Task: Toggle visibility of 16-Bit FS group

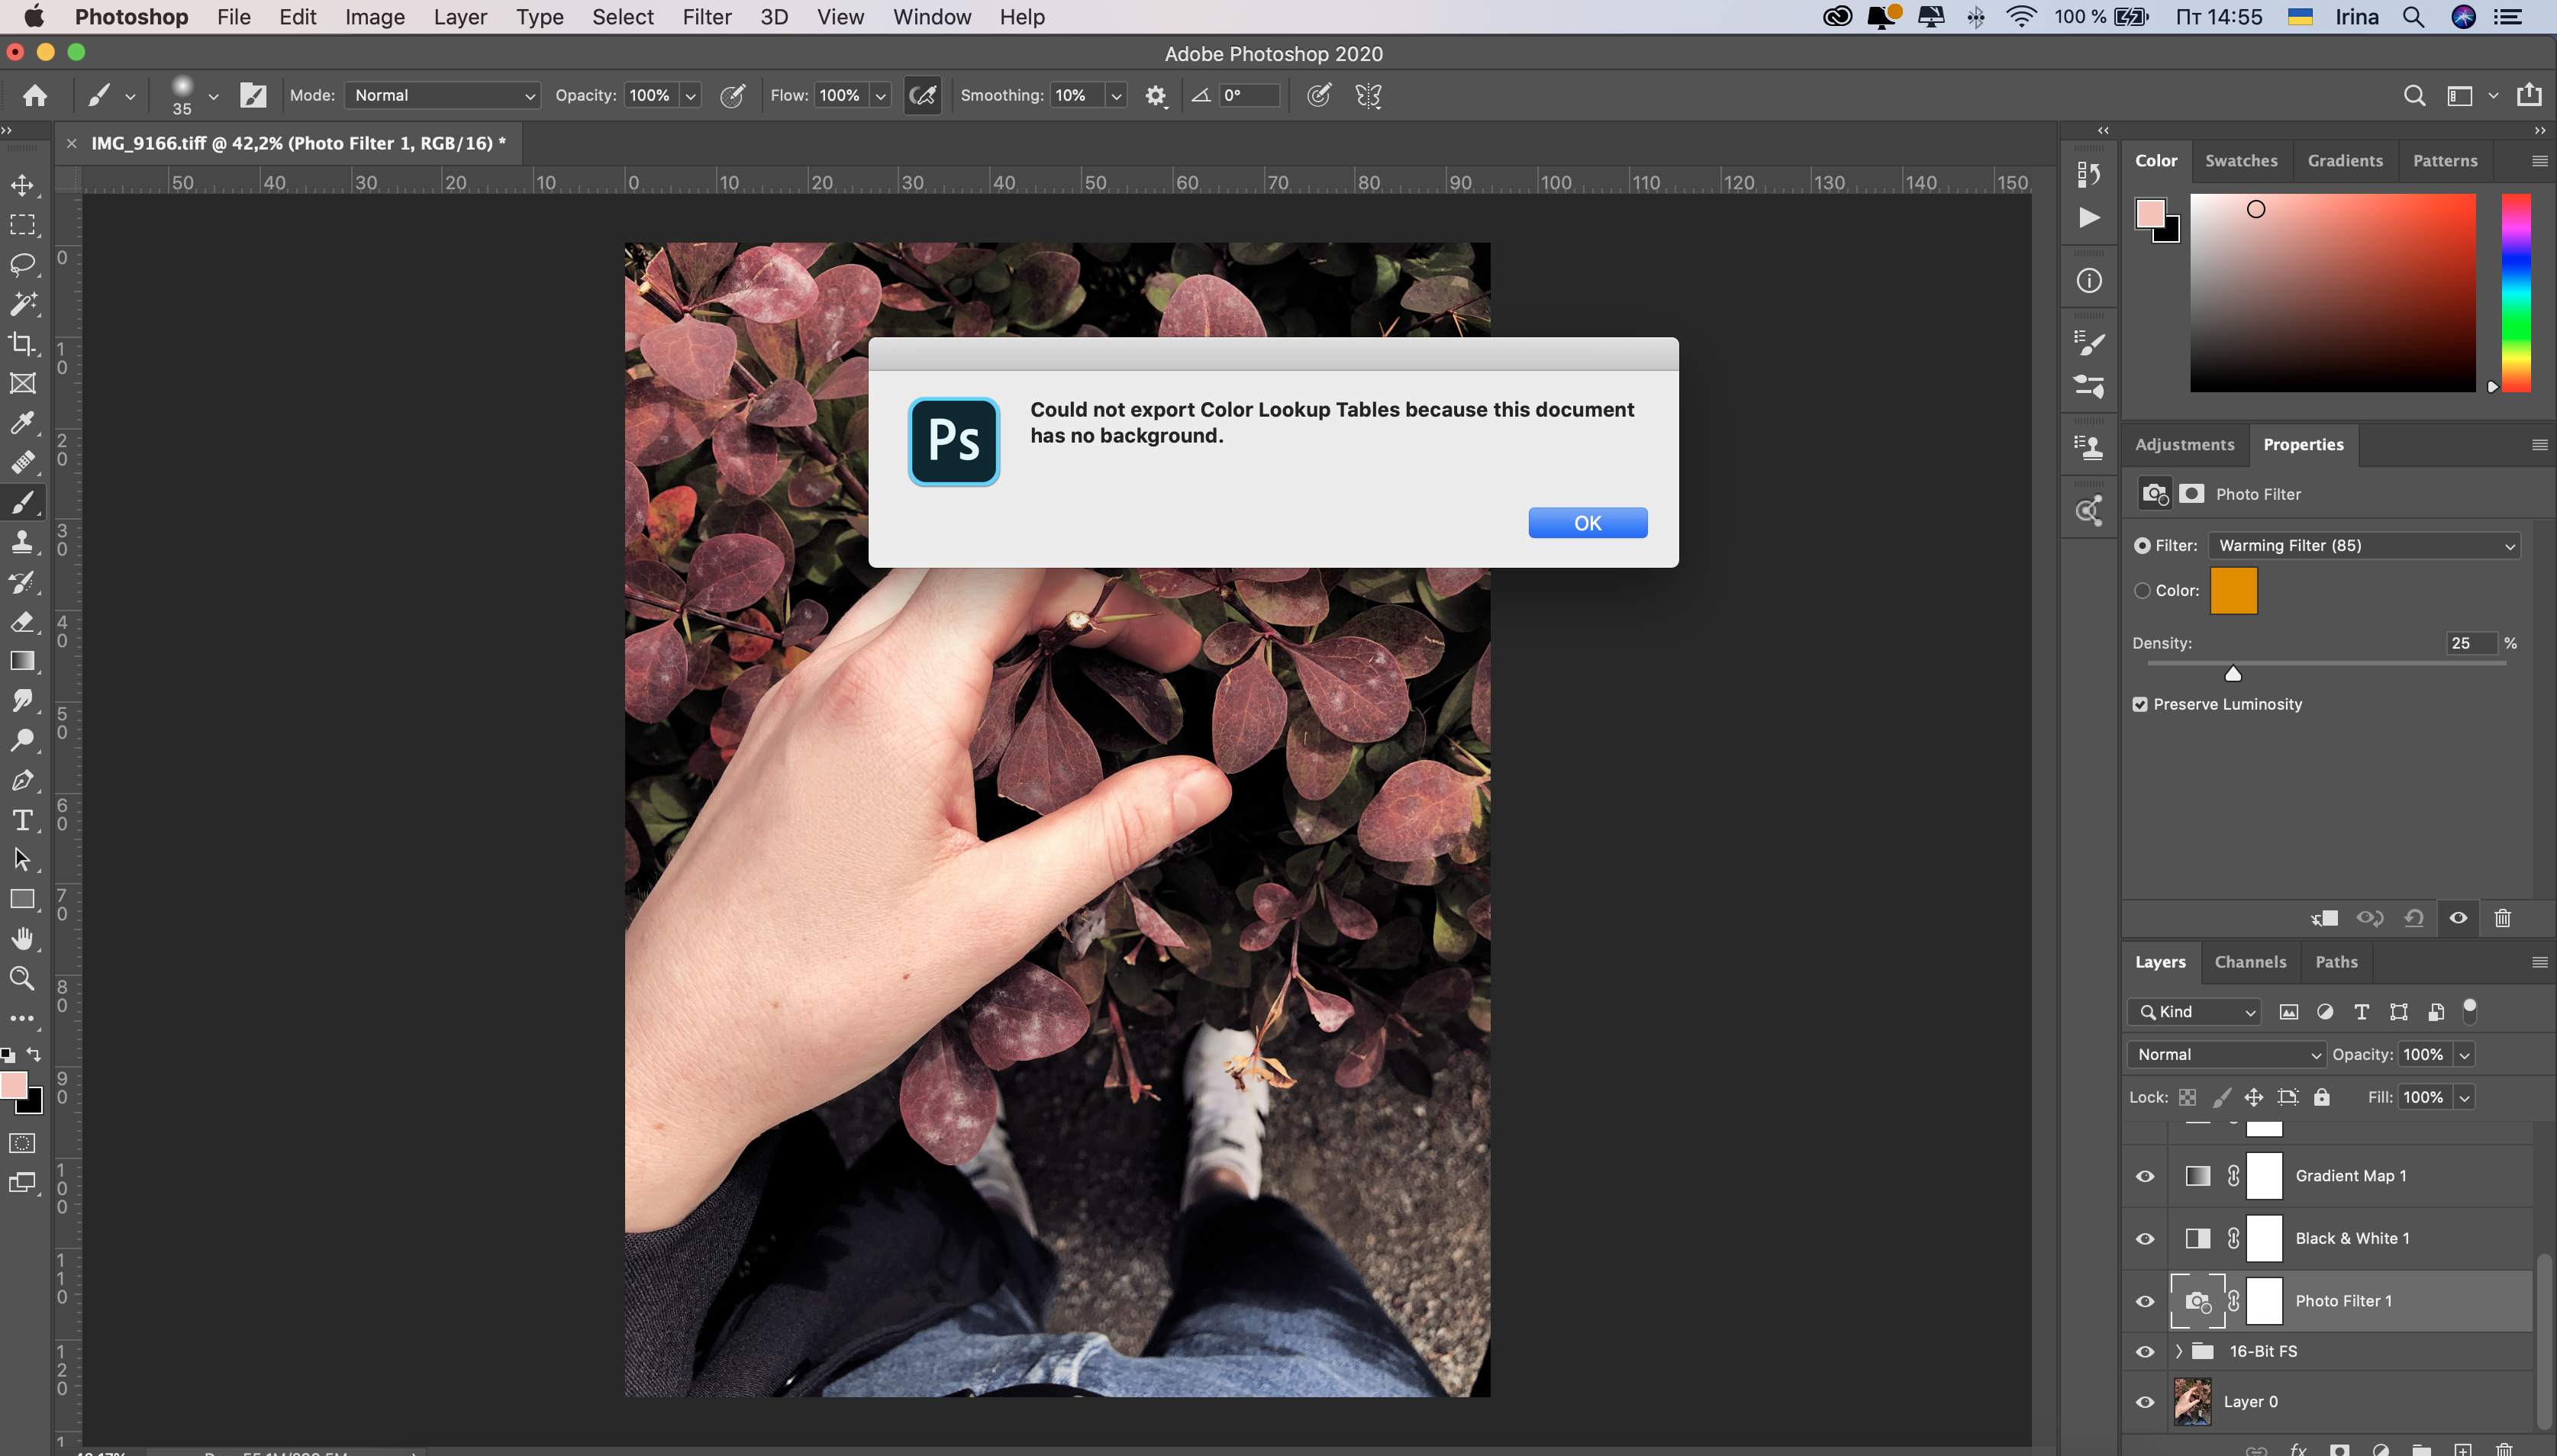Action: [2145, 1352]
